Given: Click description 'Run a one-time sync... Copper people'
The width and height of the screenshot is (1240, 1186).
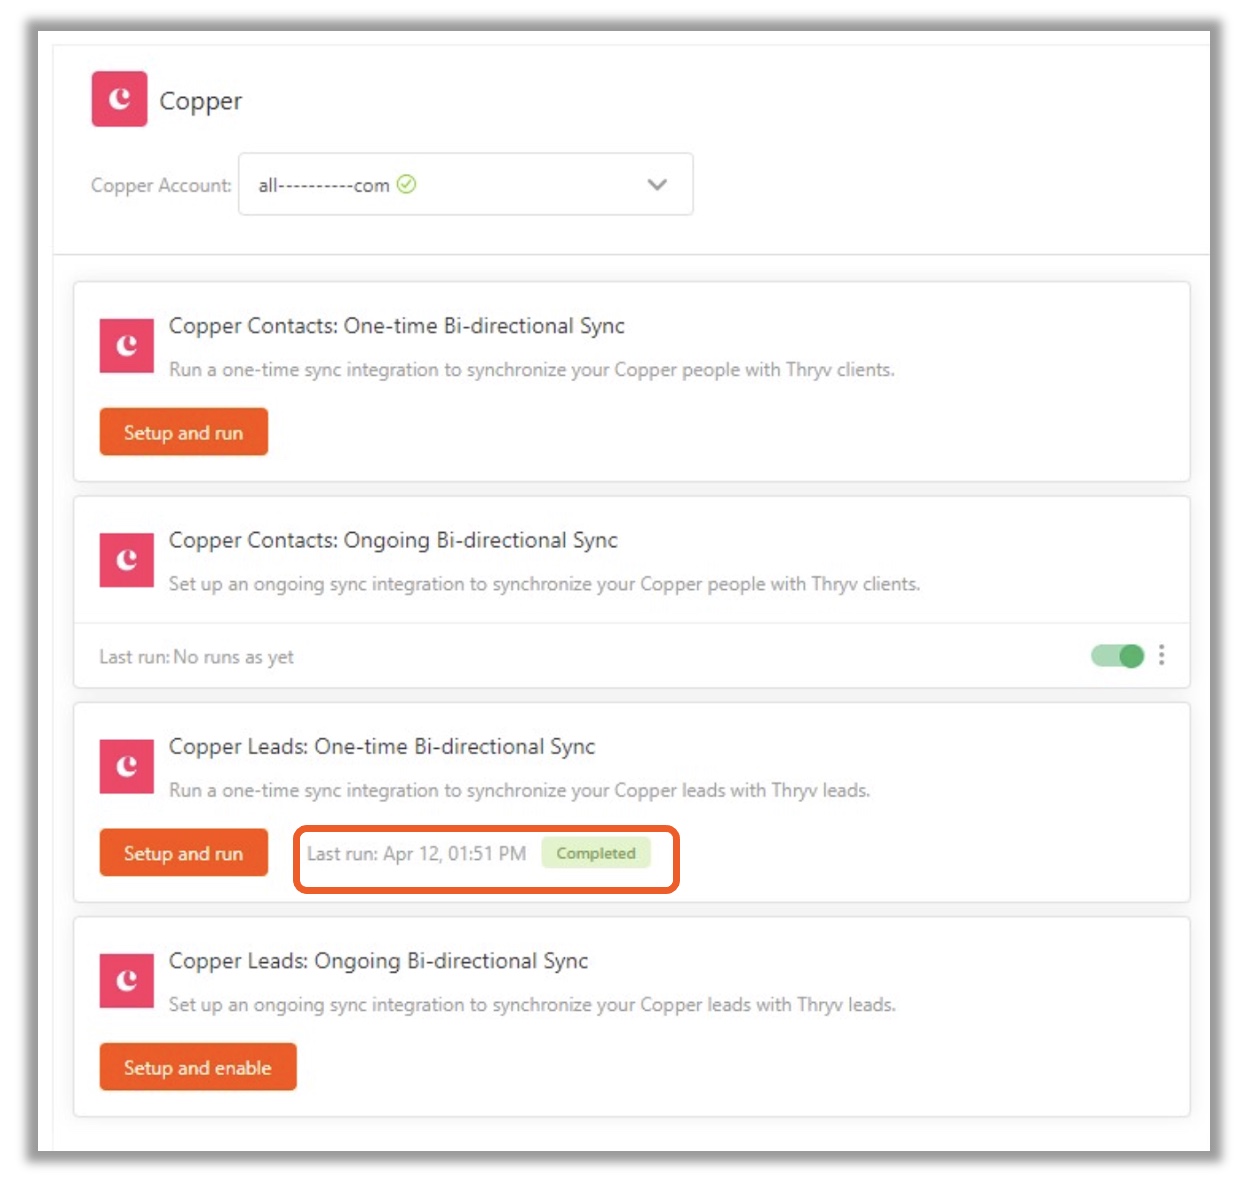Looking at the screenshot, I should pos(532,370).
